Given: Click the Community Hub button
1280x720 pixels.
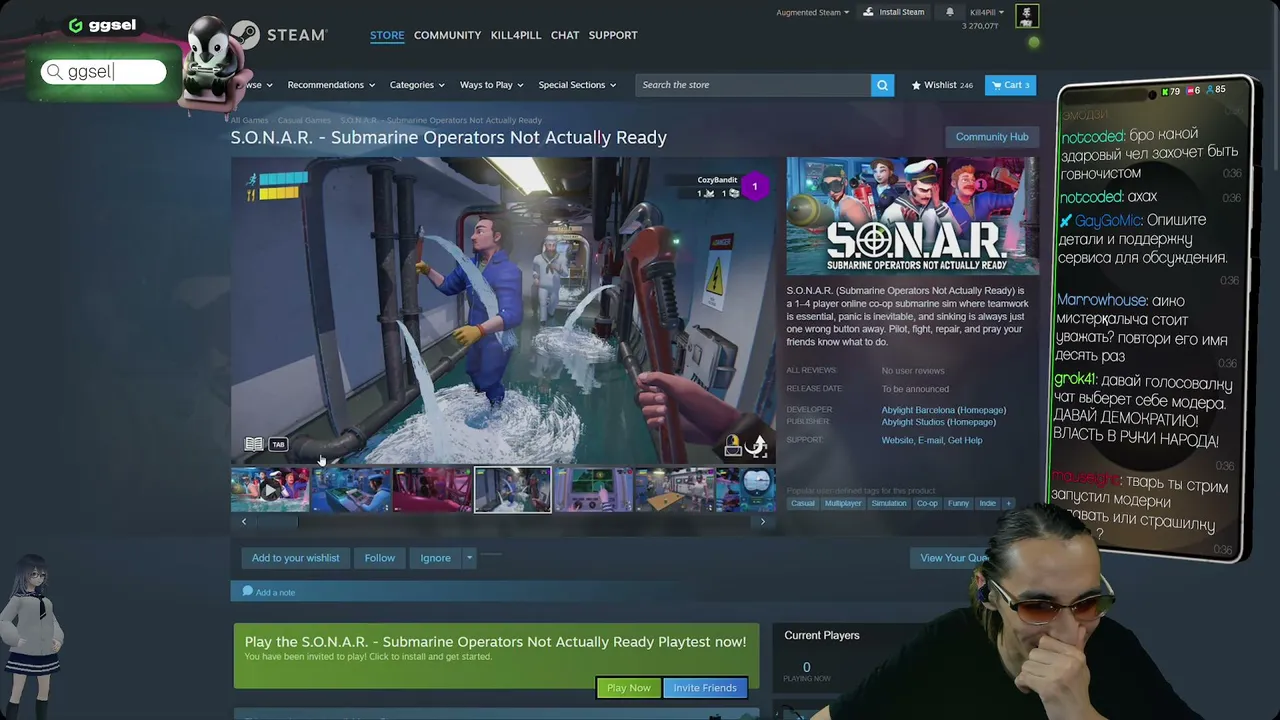Looking at the screenshot, I should (x=992, y=137).
